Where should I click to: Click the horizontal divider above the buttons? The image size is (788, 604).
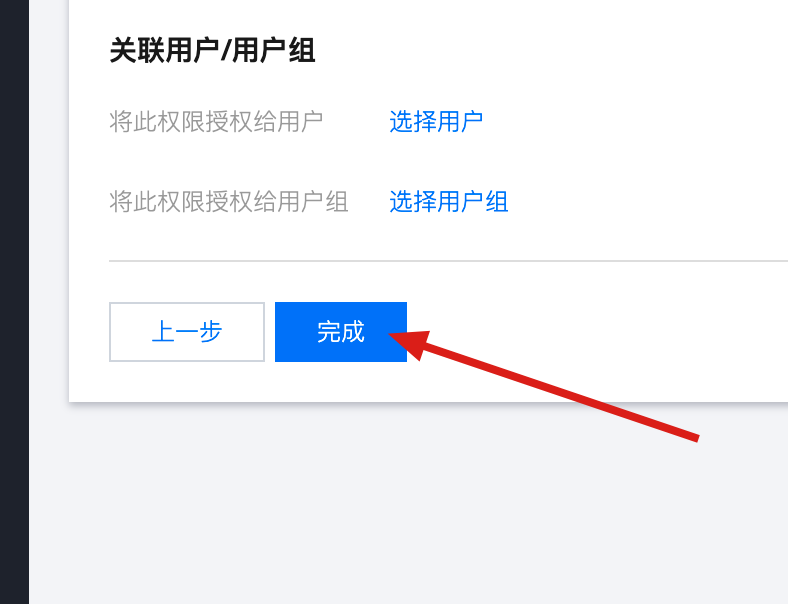pos(448,261)
